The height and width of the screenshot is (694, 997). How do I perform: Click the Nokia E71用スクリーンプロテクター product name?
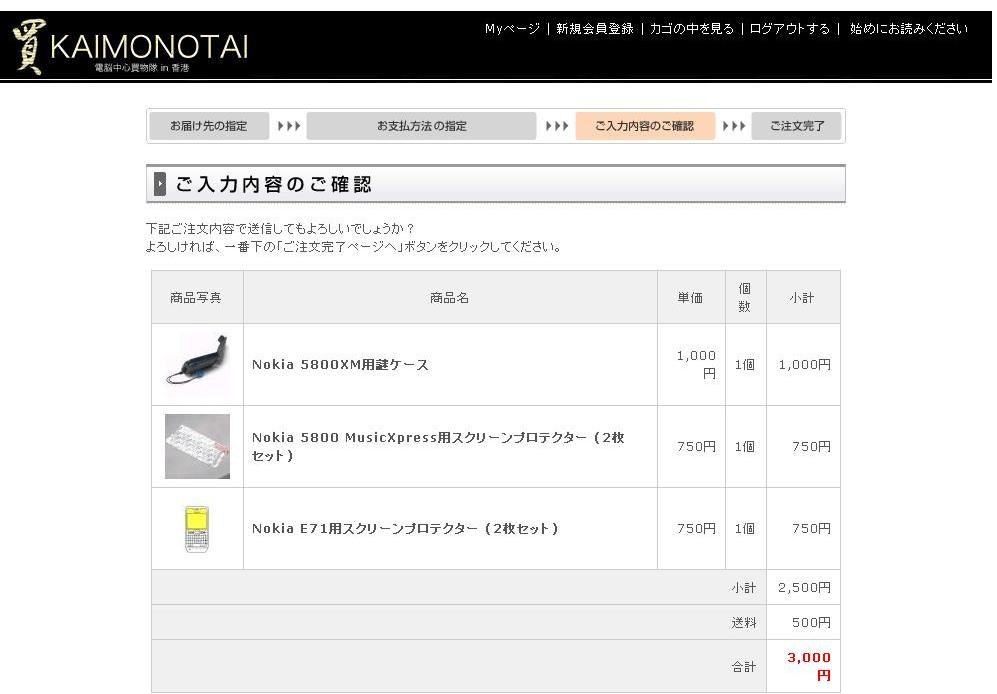click(x=405, y=529)
